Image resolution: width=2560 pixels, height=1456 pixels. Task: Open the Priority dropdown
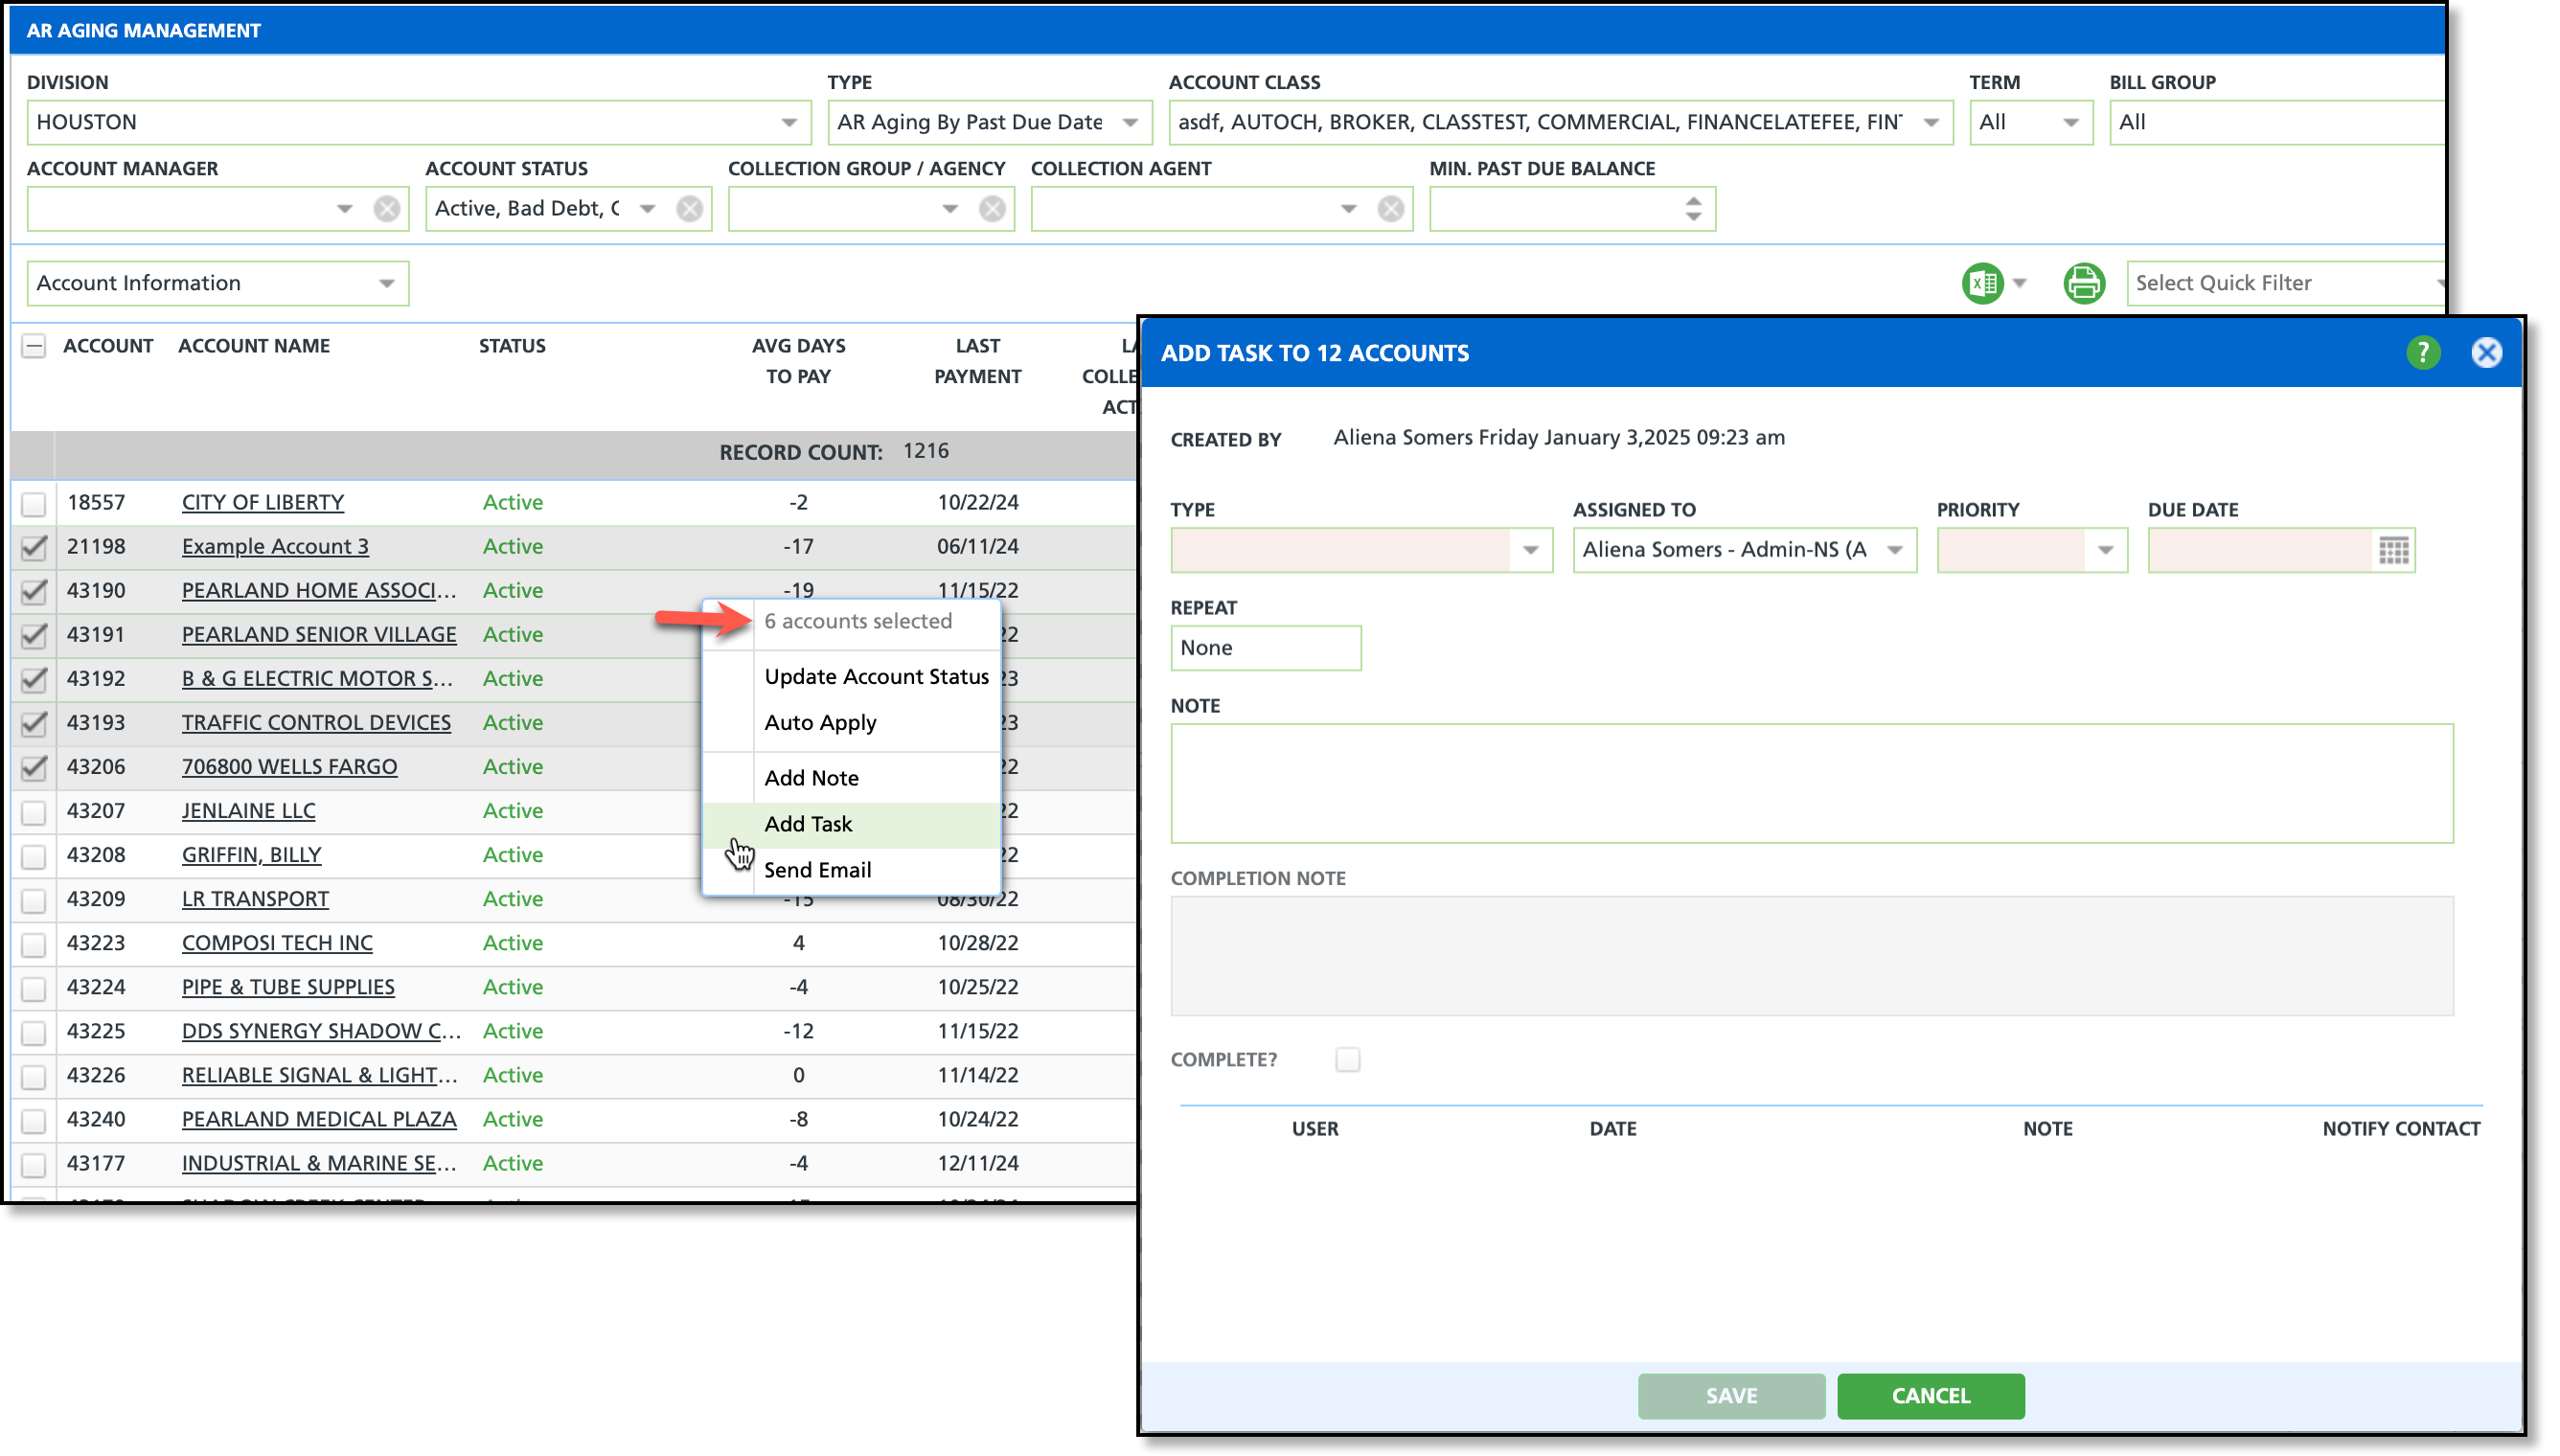(2105, 550)
